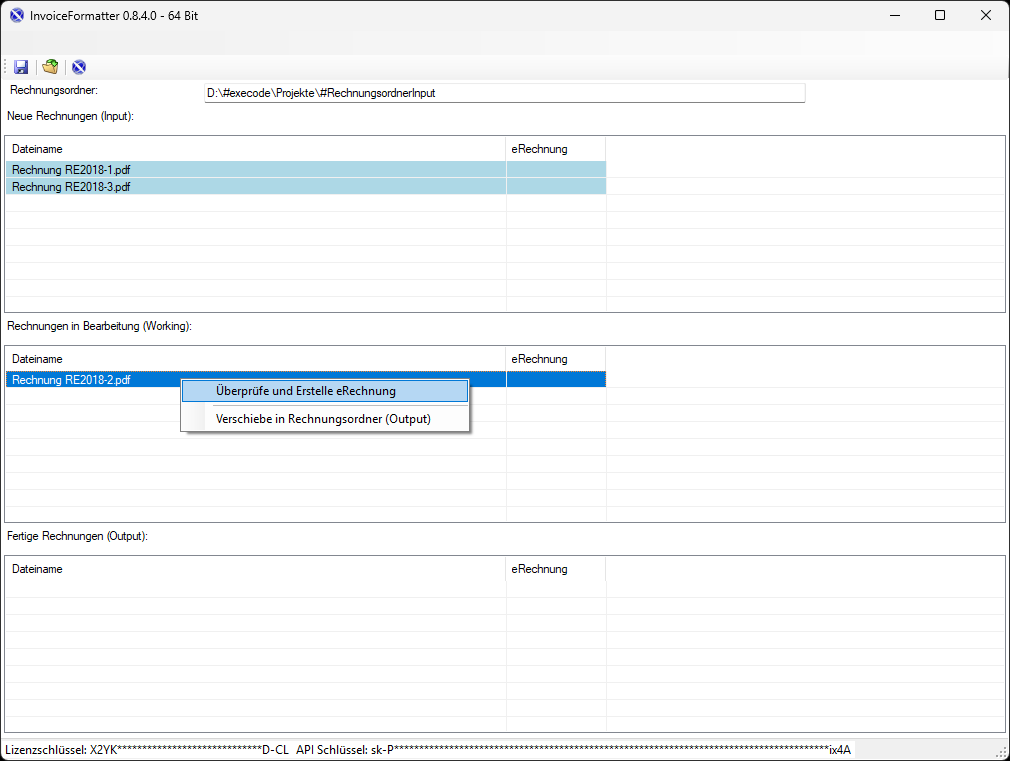Click Dateiname column header in Working list
The height and width of the screenshot is (761, 1010).
[38, 359]
